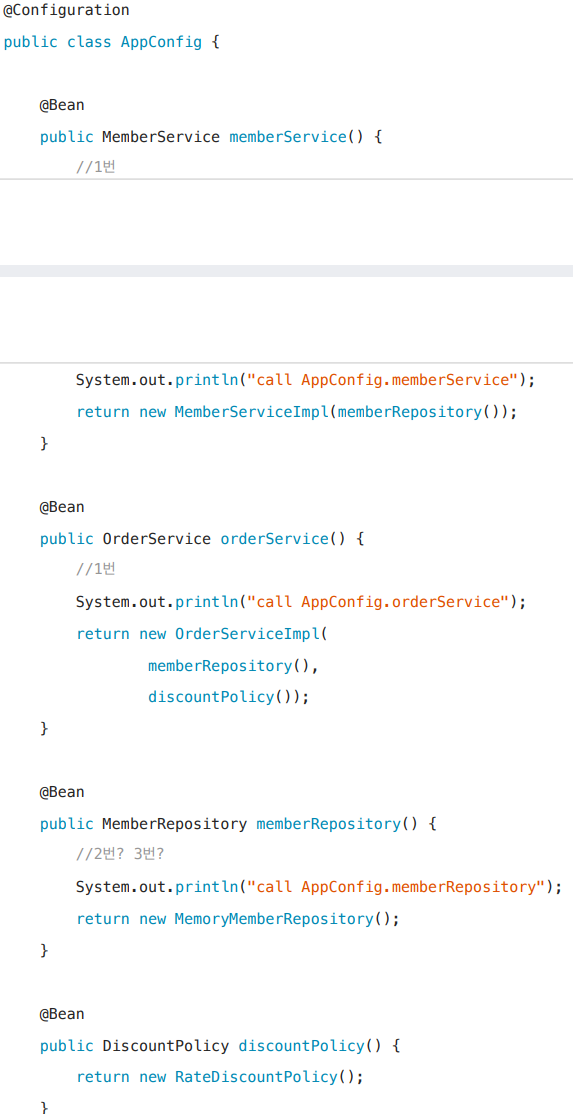Click the 'return new OrderServiceImpl(' line
Viewport: 573px width, 1114px height.
202,634
